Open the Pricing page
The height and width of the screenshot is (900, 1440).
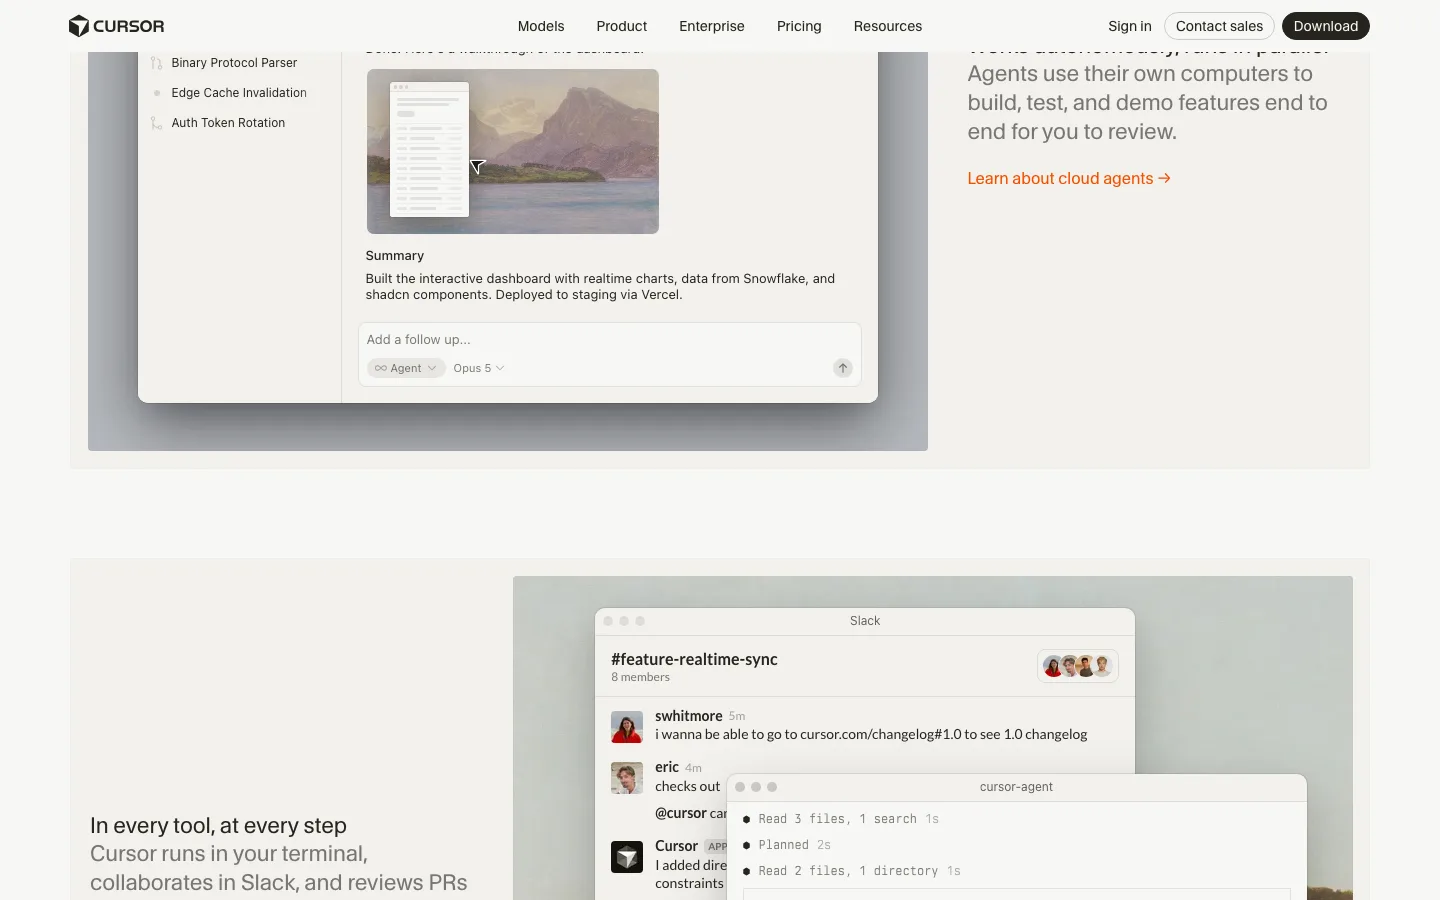click(x=799, y=26)
